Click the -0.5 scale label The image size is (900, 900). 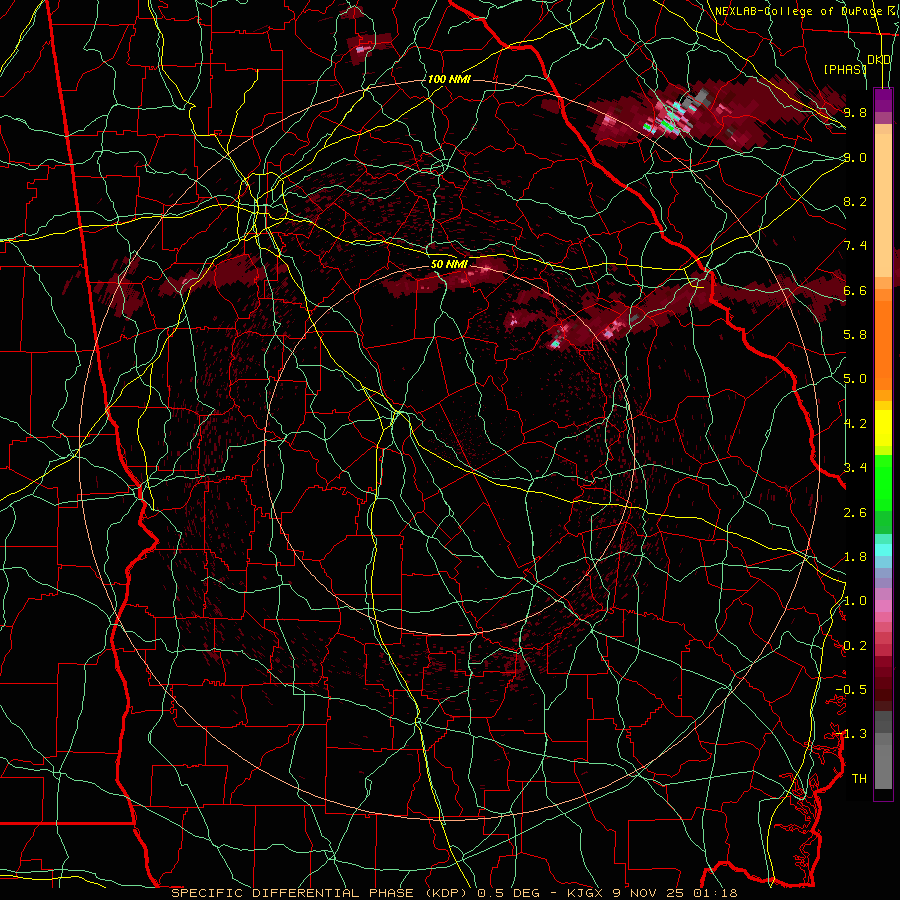tap(851, 690)
